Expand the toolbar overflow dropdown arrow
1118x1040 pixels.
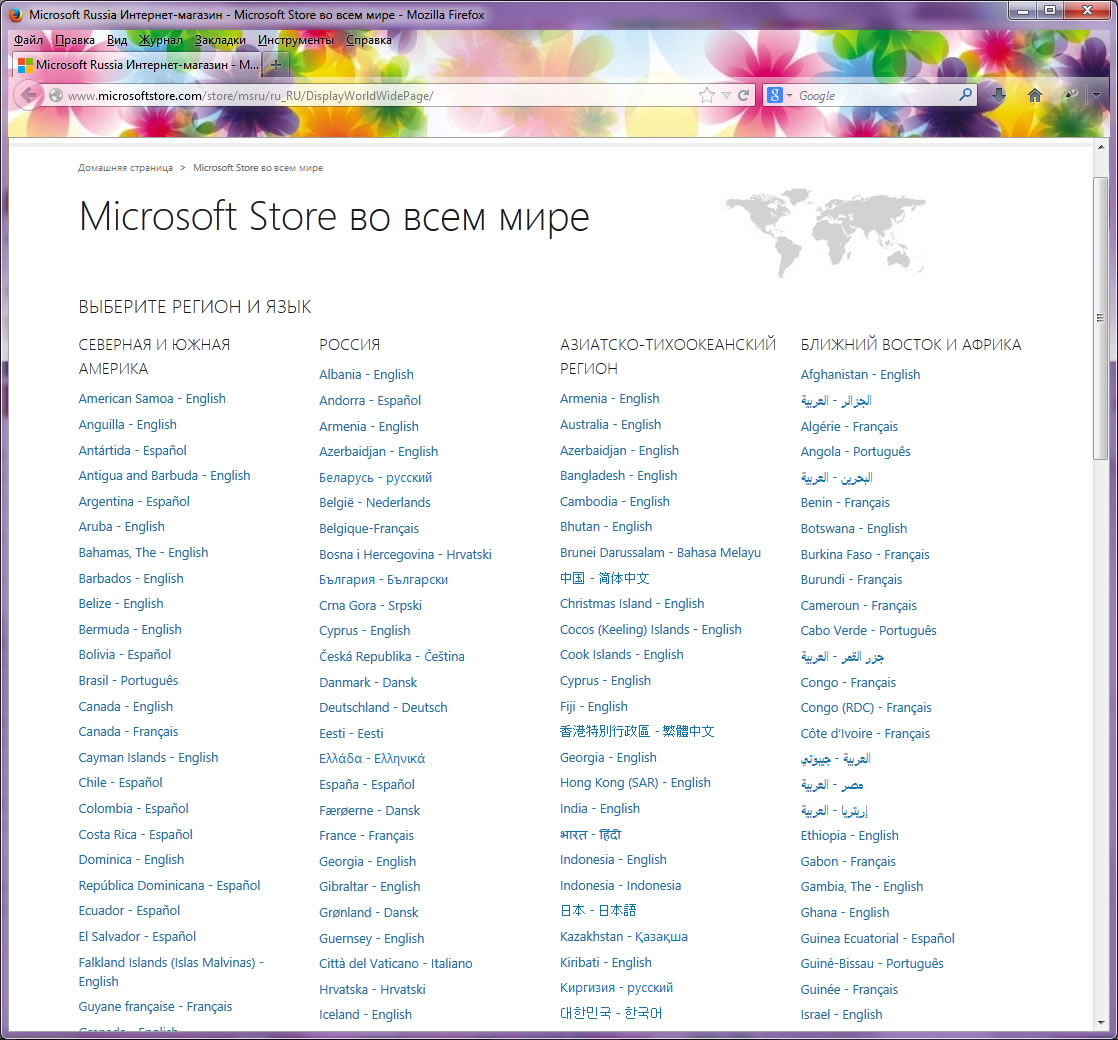(x=1097, y=95)
